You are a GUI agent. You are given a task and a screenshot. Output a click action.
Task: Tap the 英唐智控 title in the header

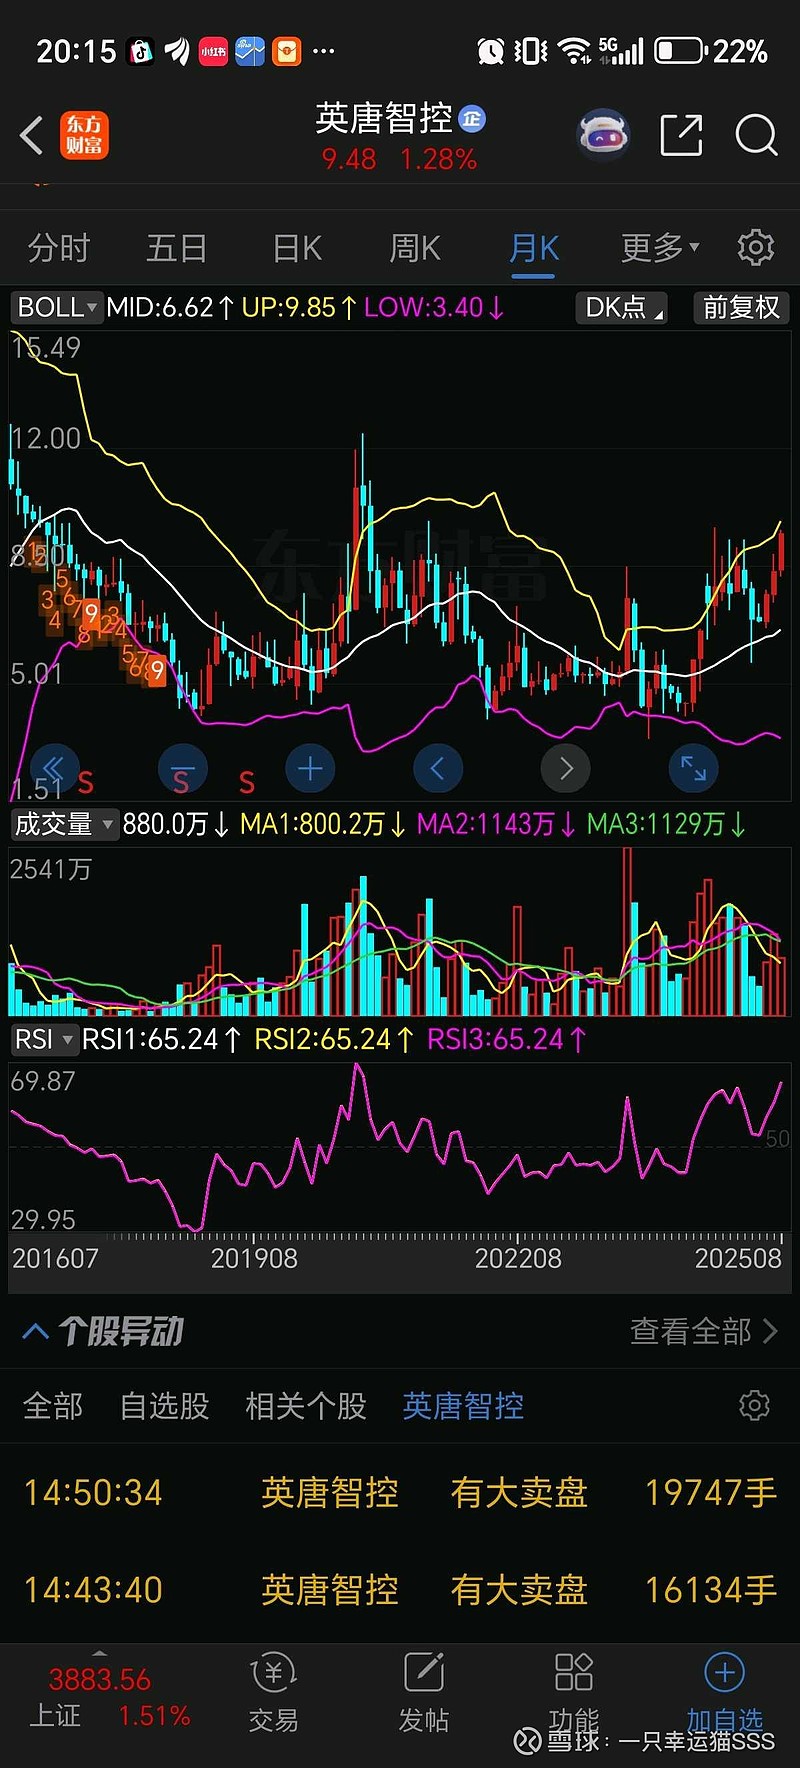click(x=384, y=119)
